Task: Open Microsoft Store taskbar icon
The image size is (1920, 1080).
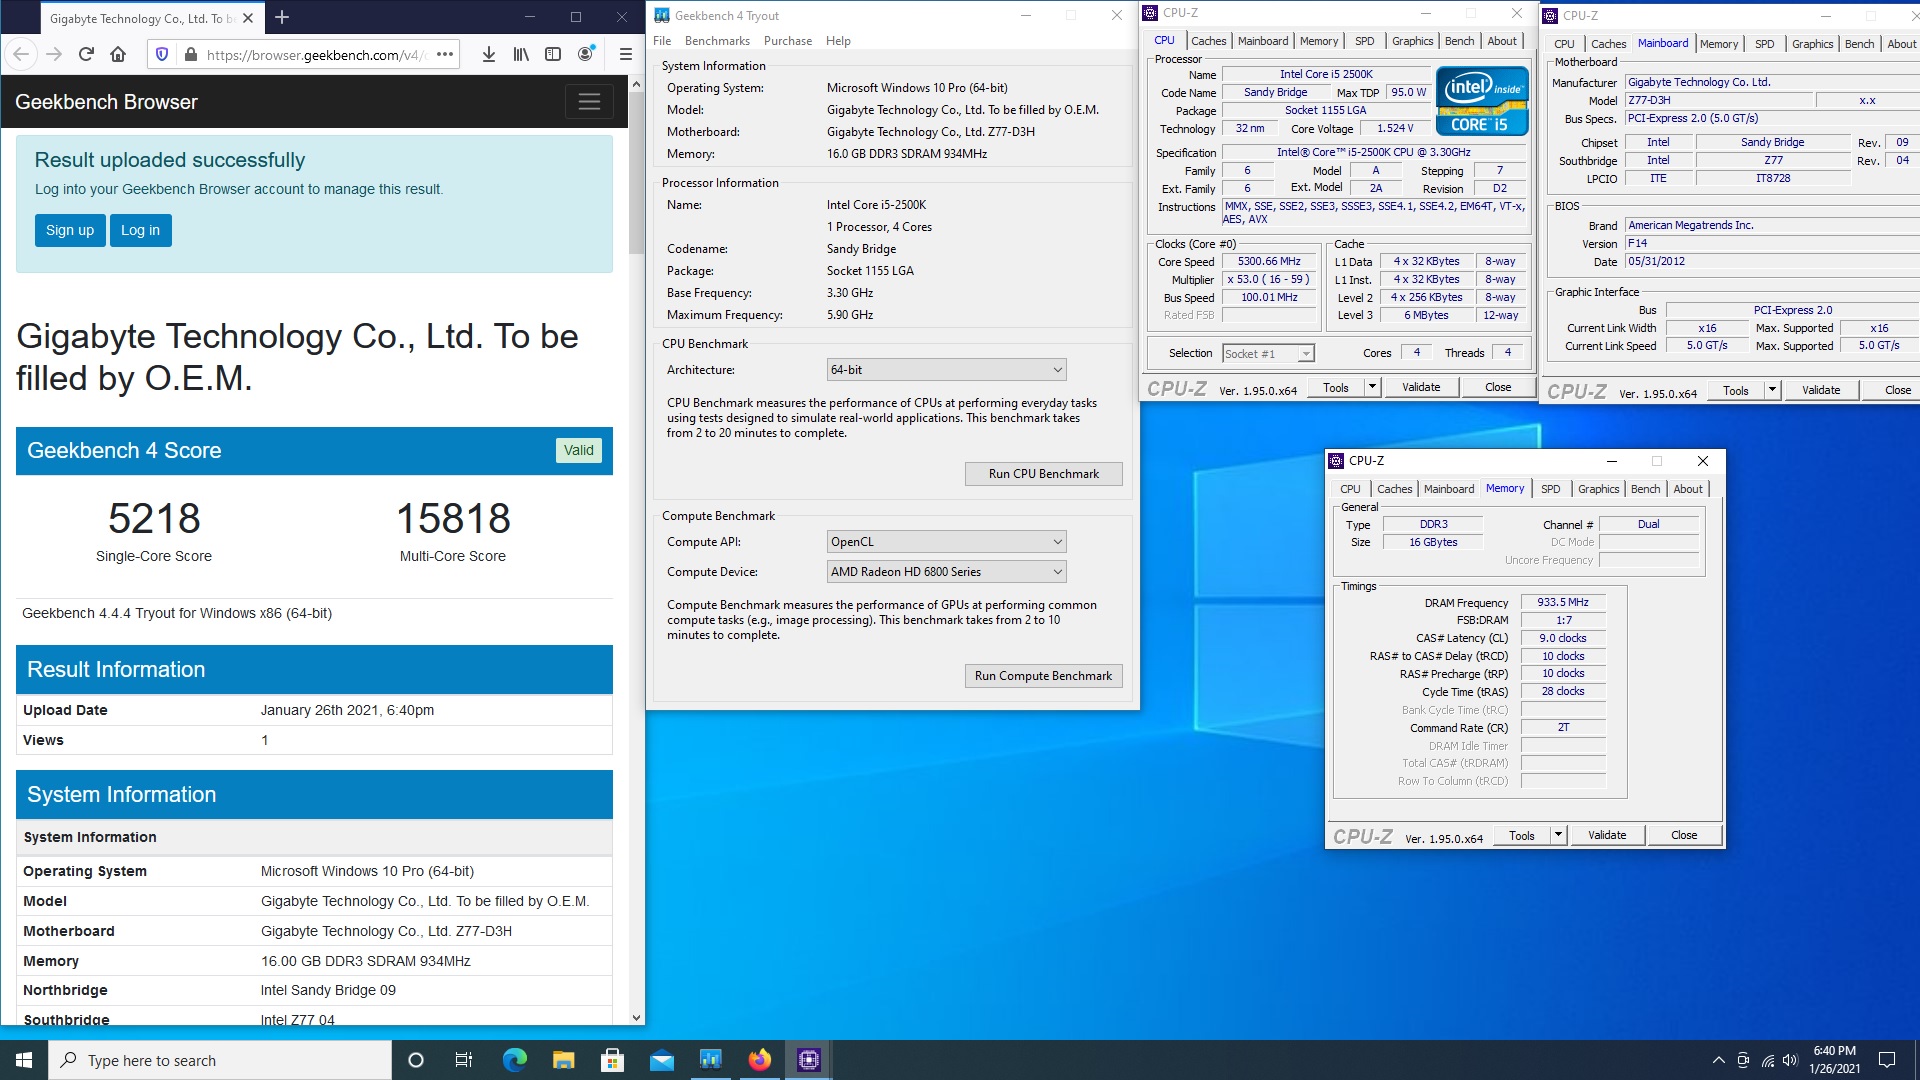Action: (x=612, y=1060)
